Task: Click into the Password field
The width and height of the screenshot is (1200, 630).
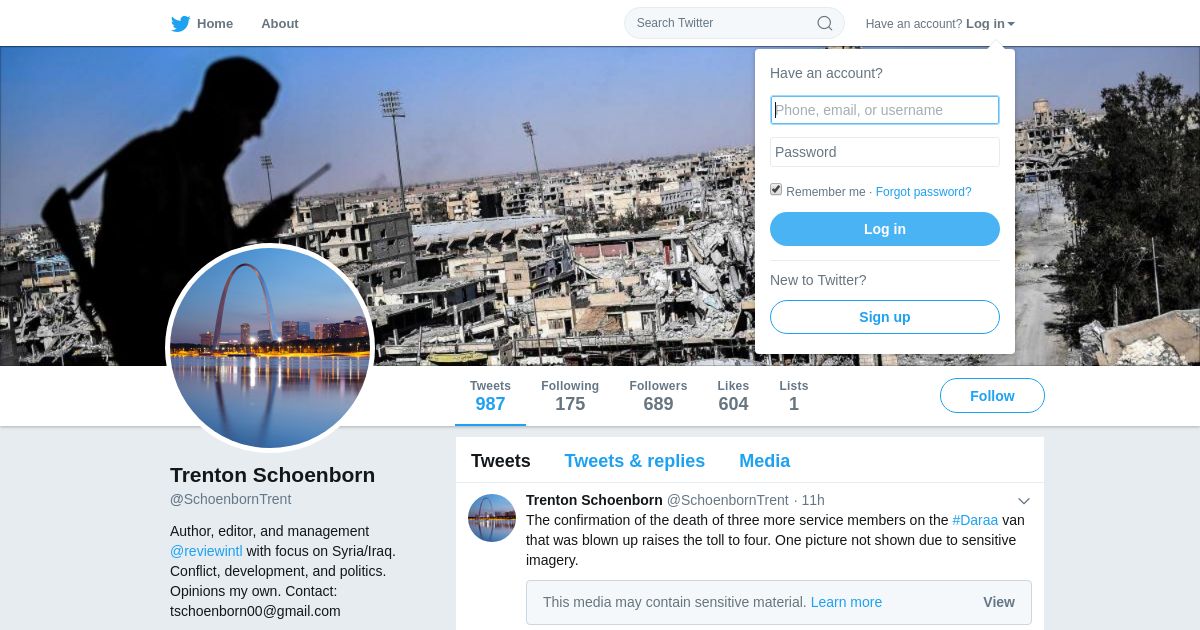Action: tap(885, 152)
